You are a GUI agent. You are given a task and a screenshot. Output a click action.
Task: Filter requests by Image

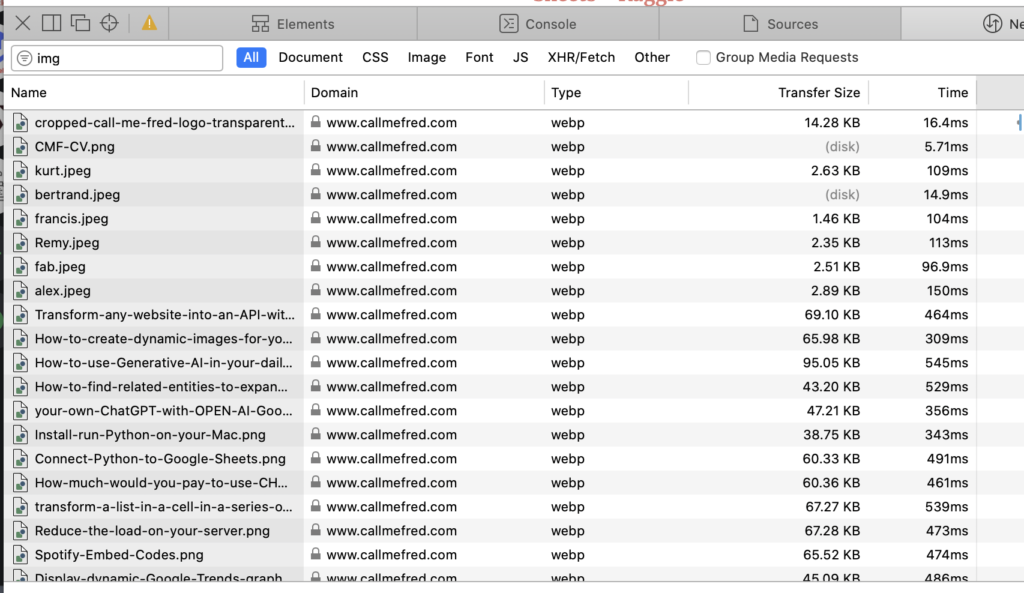426,57
